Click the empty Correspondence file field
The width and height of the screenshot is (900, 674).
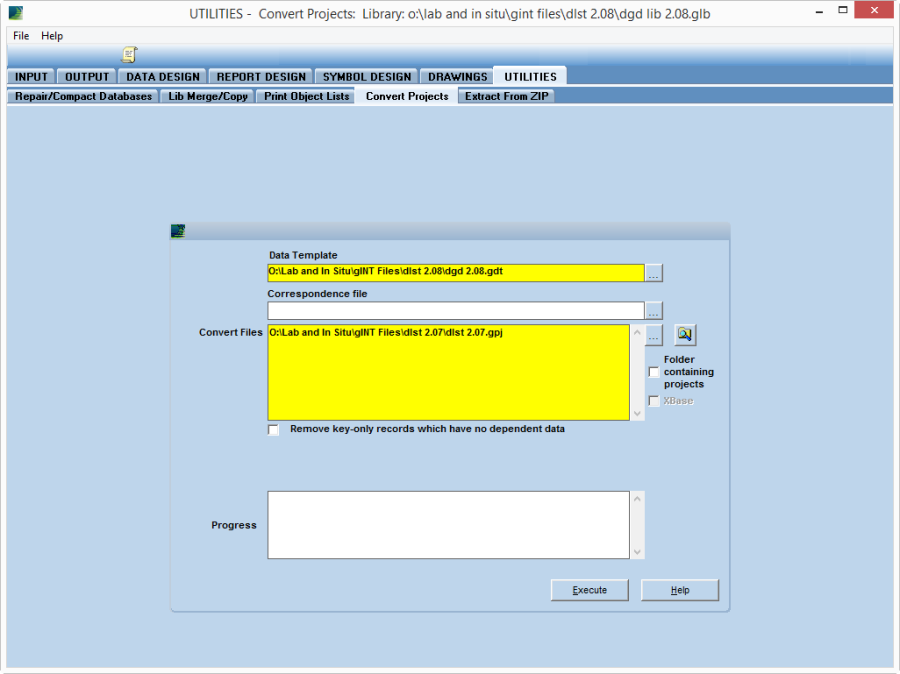click(456, 311)
